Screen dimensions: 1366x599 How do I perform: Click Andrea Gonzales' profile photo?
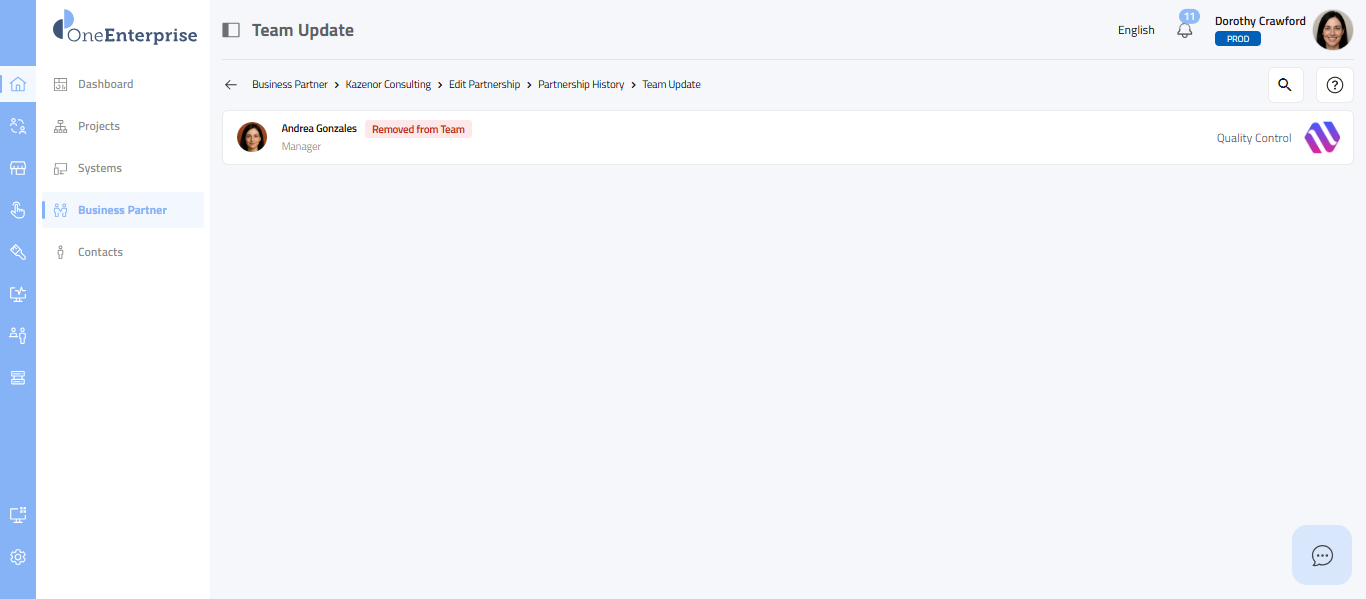tap(252, 137)
